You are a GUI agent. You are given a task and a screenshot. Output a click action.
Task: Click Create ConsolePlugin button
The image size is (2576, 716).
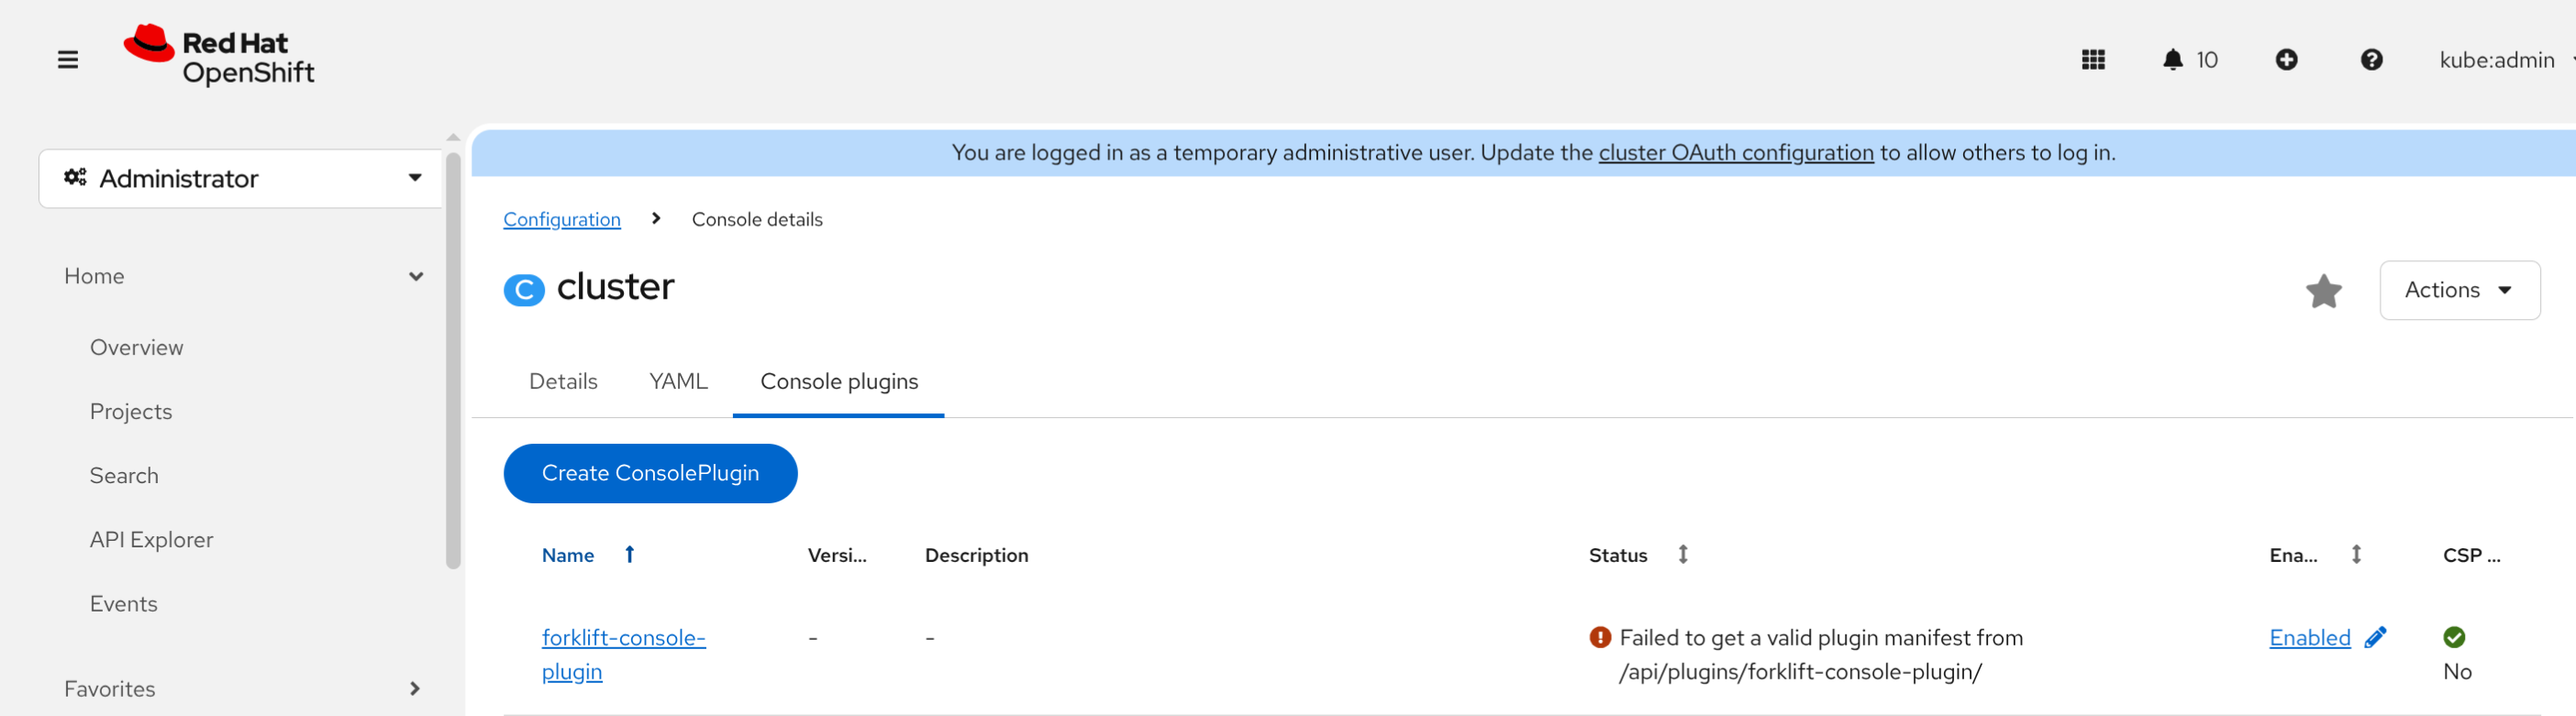(x=650, y=473)
